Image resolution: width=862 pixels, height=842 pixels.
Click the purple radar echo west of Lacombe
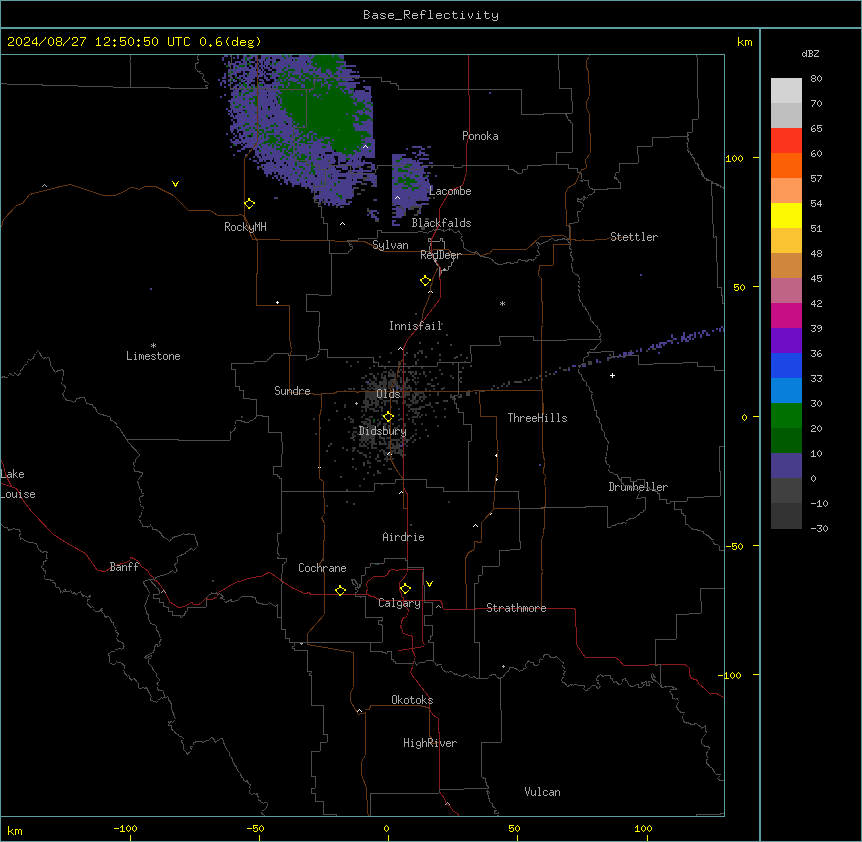click(410, 184)
